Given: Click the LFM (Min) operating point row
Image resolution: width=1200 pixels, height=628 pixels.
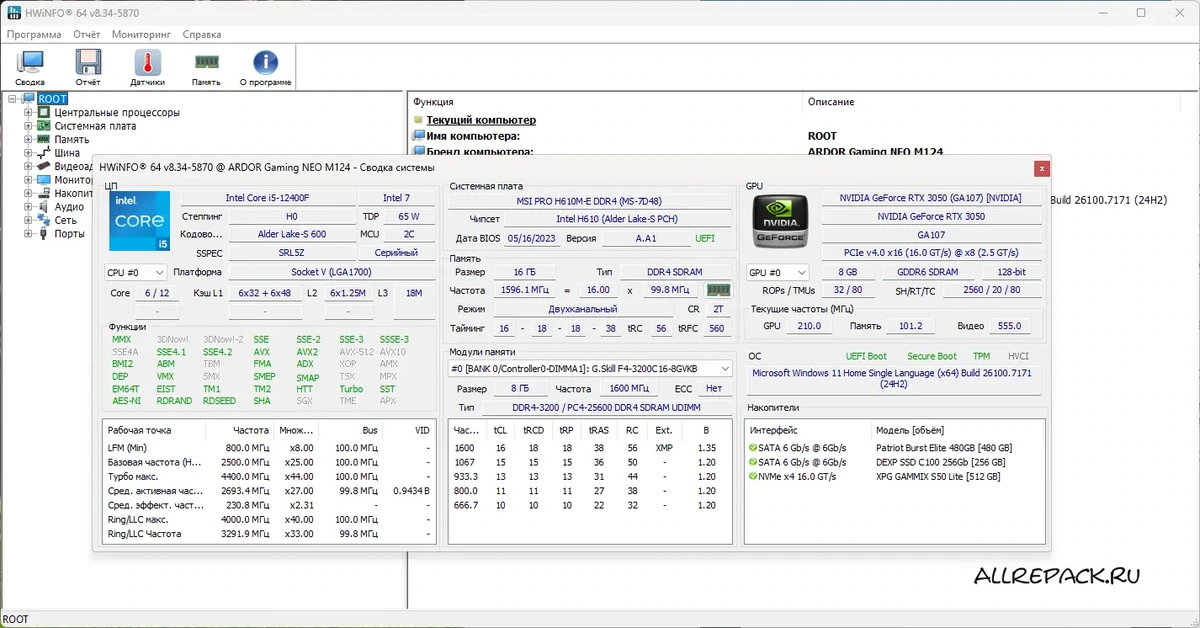Looking at the screenshot, I should 270,448.
